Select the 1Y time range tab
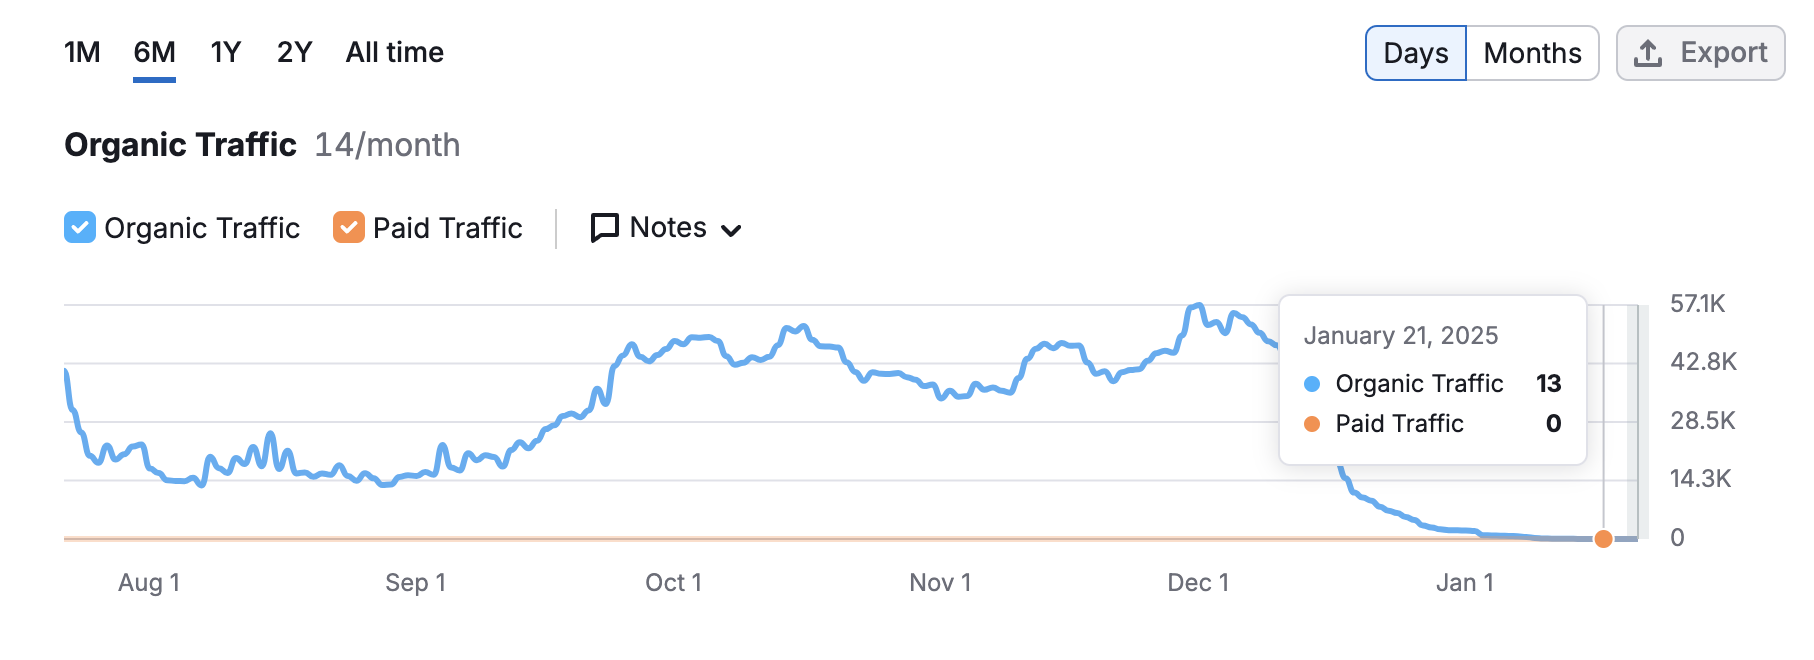Screen dimensions: 1814x660 point(226,52)
